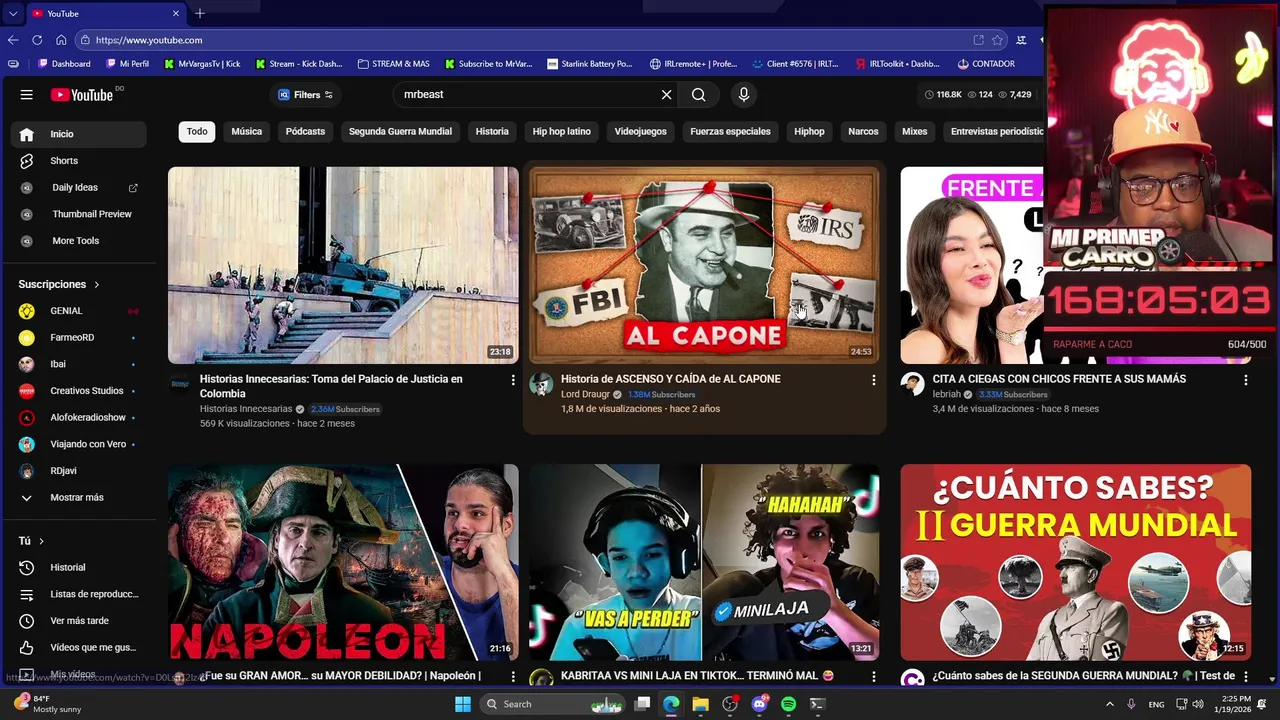
Task: Select the Segunda Guerra Mundial chip
Action: pos(400,131)
